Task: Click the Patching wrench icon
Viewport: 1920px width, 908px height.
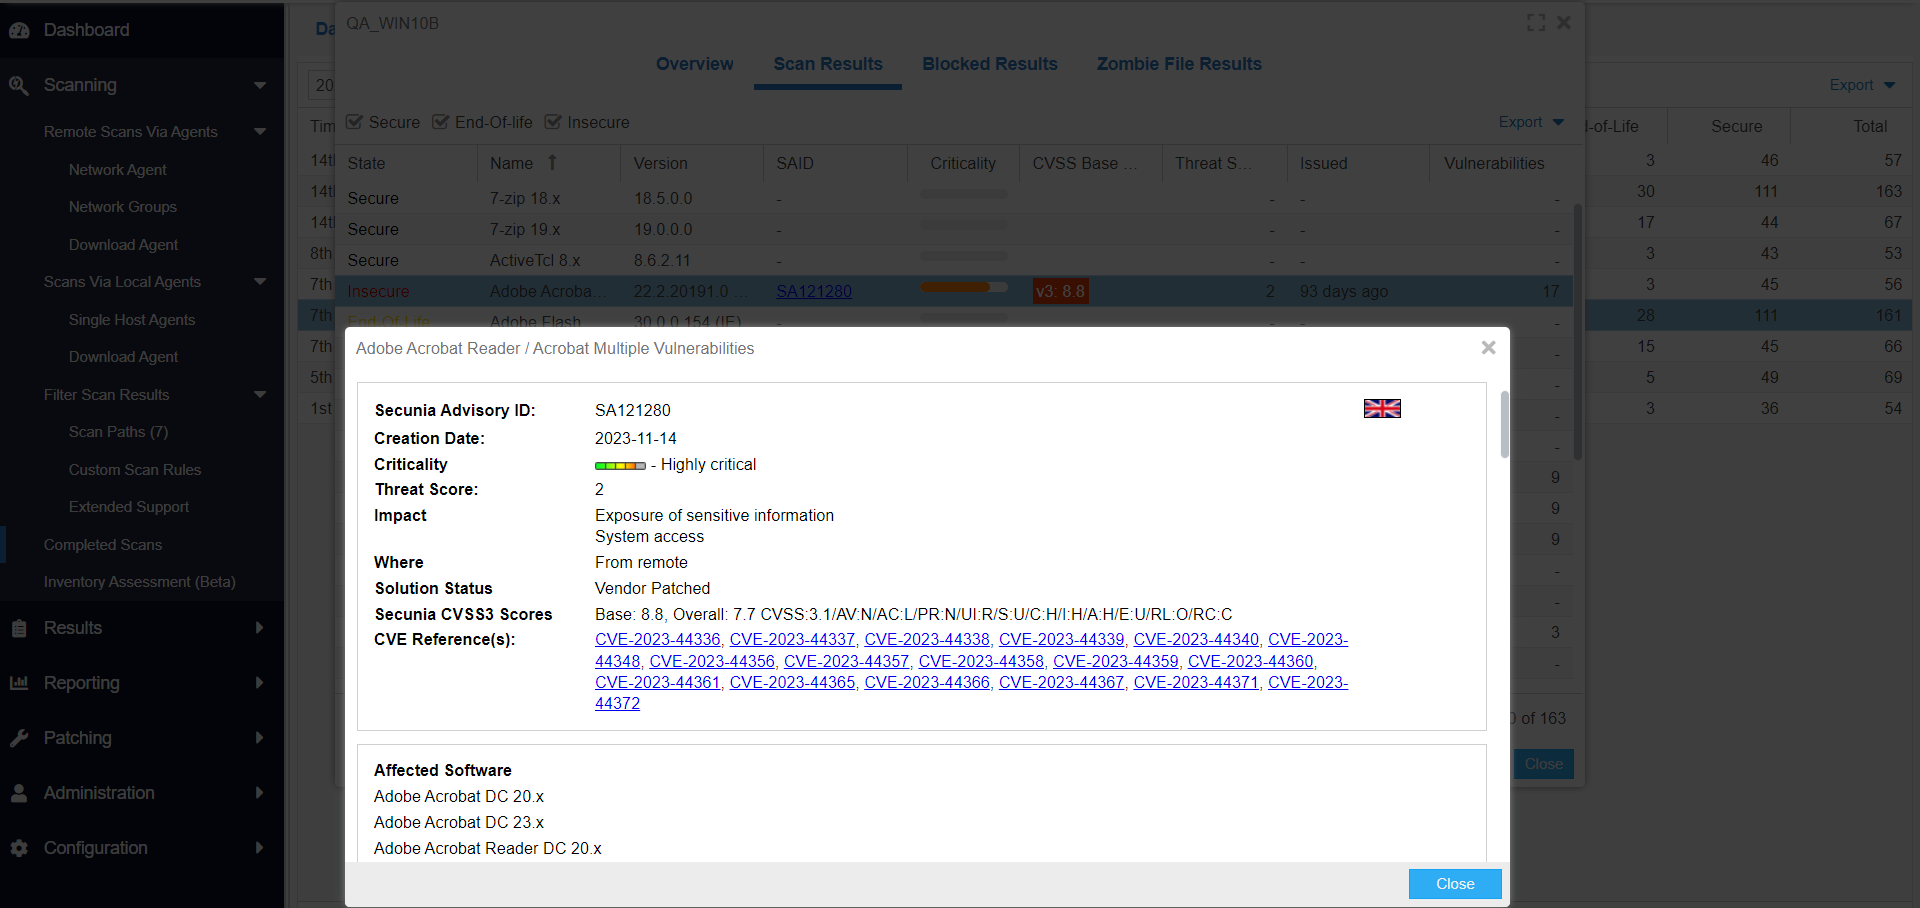Action: coord(19,738)
